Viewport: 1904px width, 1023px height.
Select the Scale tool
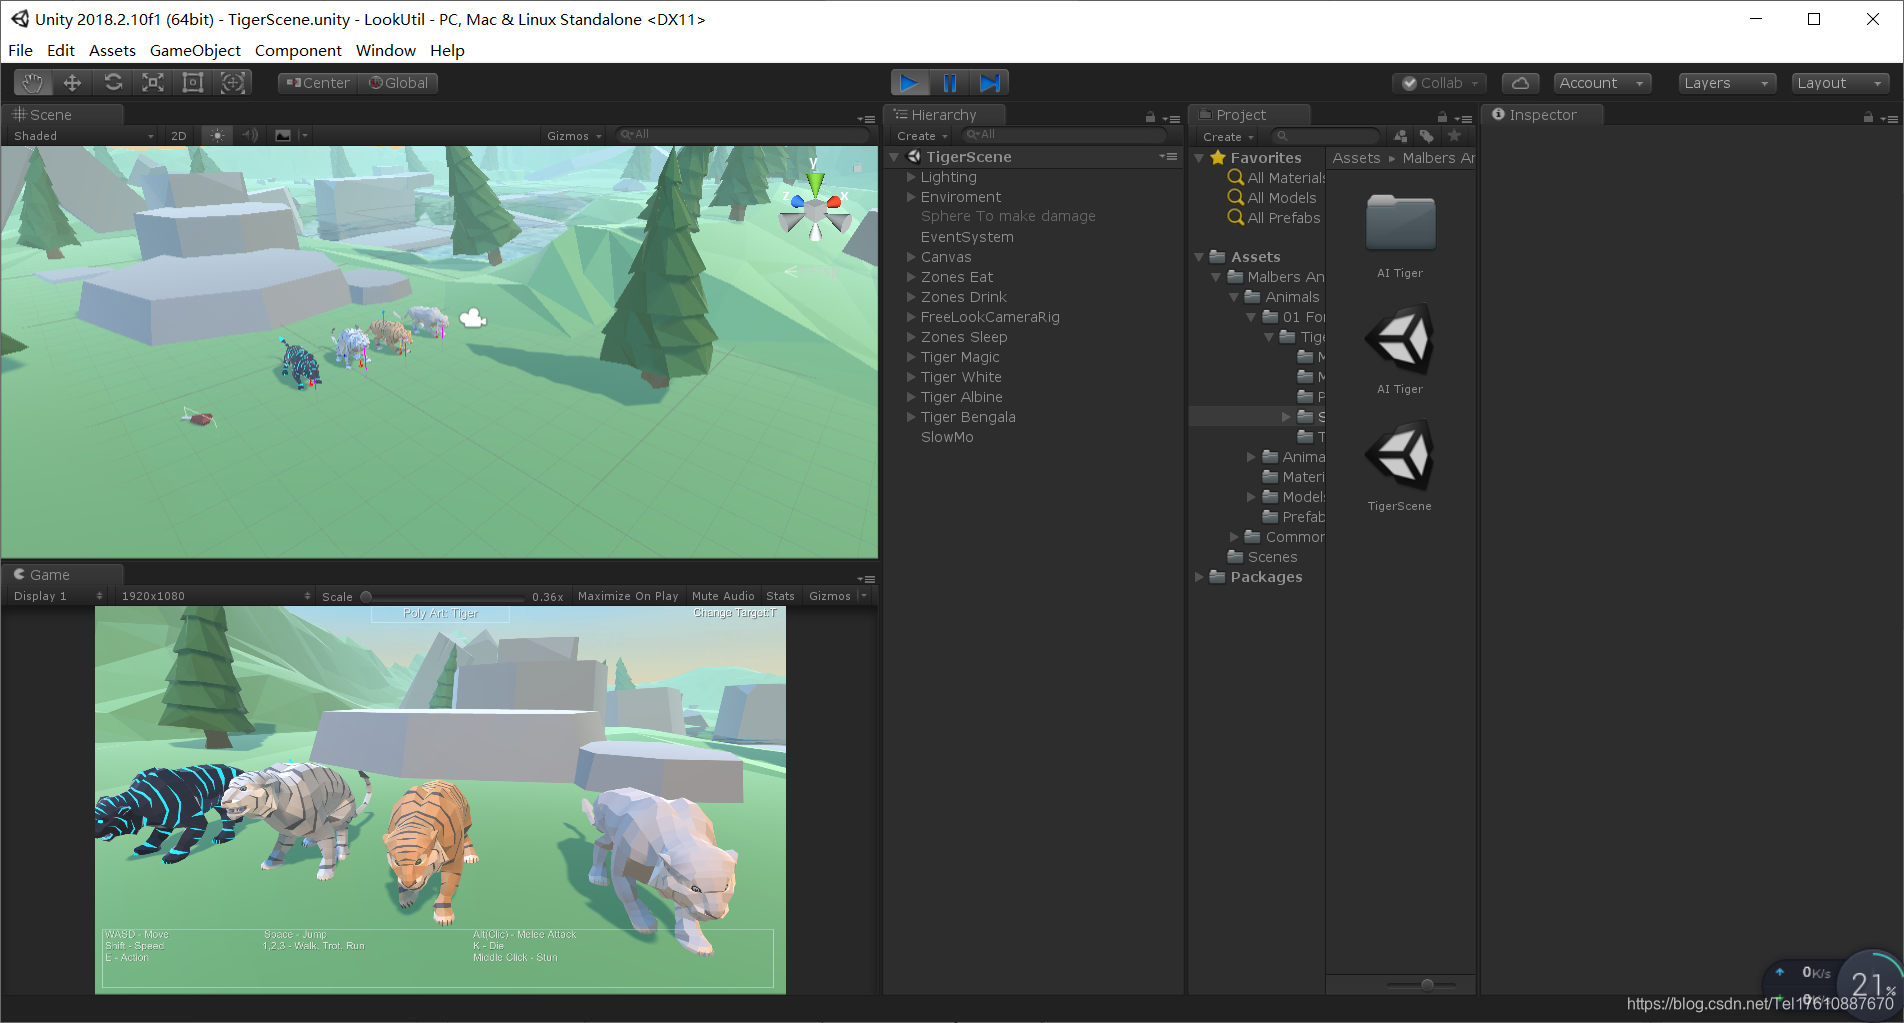click(153, 83)
